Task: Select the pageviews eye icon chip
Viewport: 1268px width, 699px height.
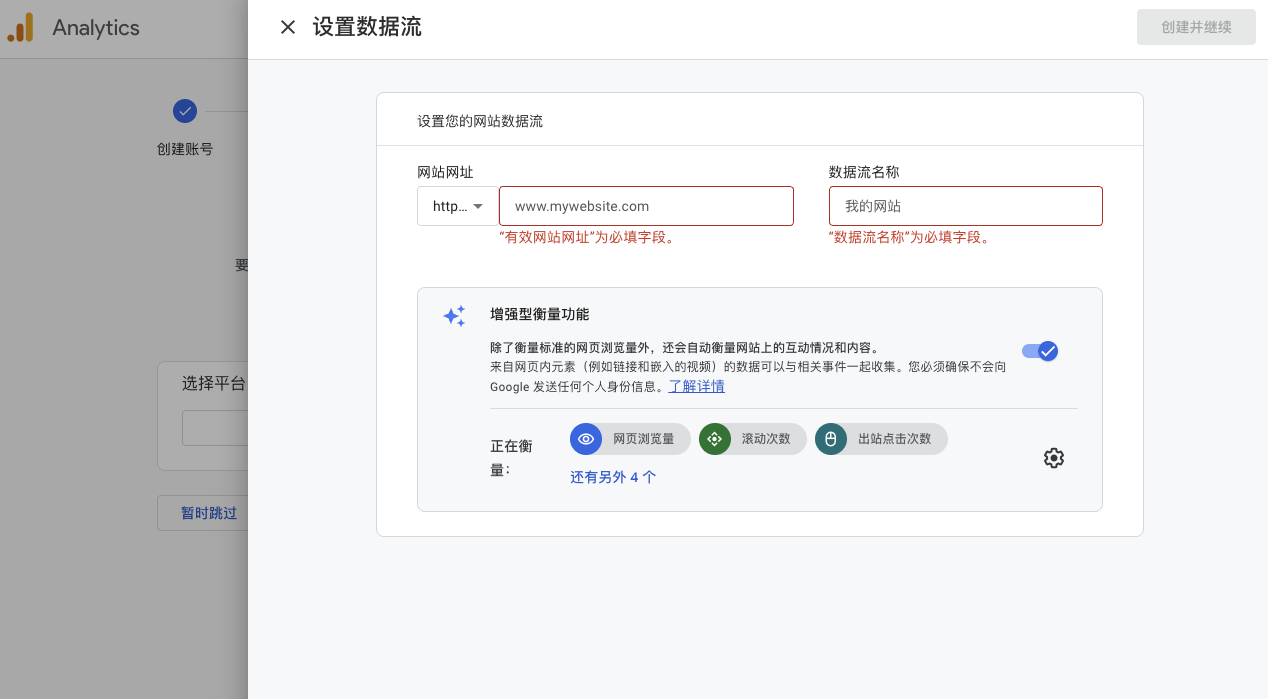Action: (586, 439)
